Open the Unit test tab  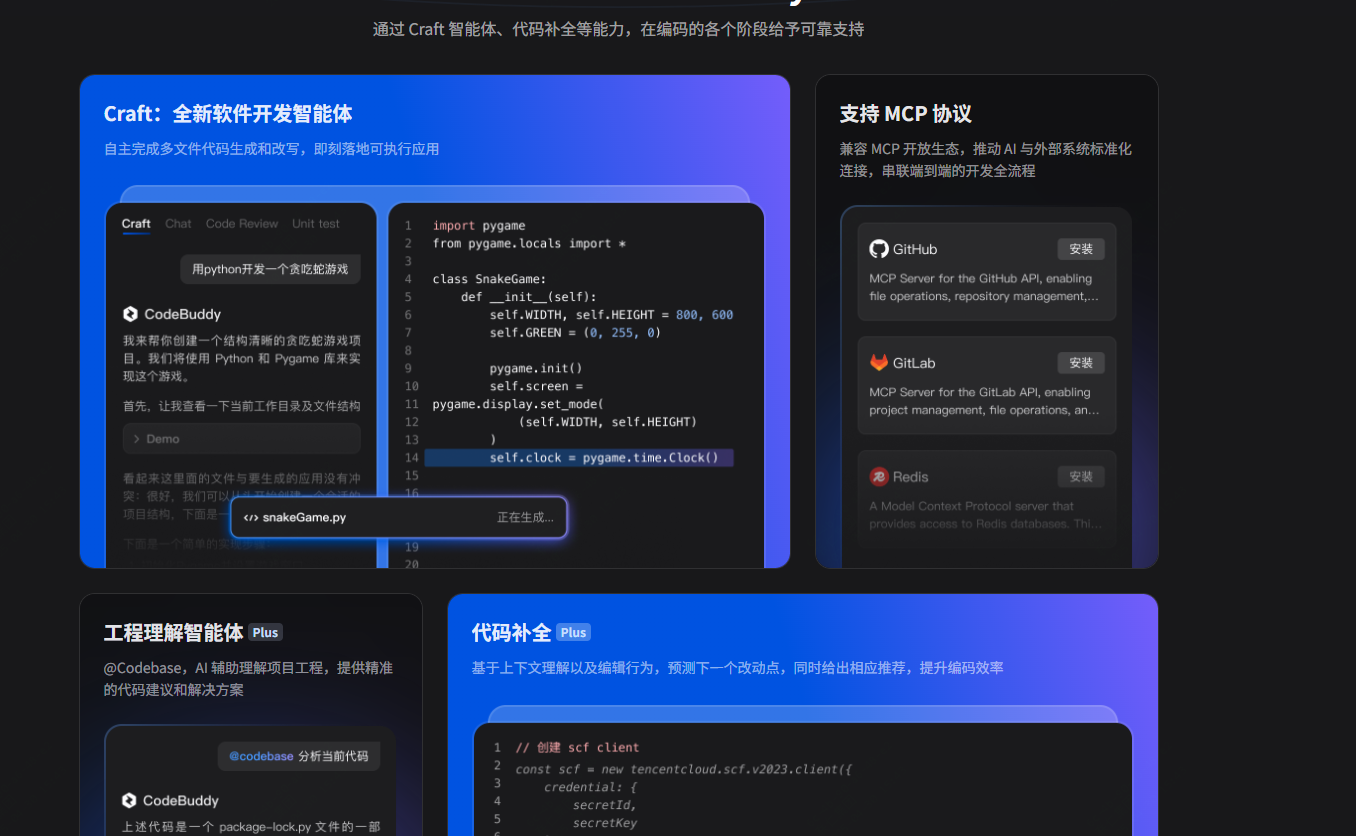tap(316, 224)
